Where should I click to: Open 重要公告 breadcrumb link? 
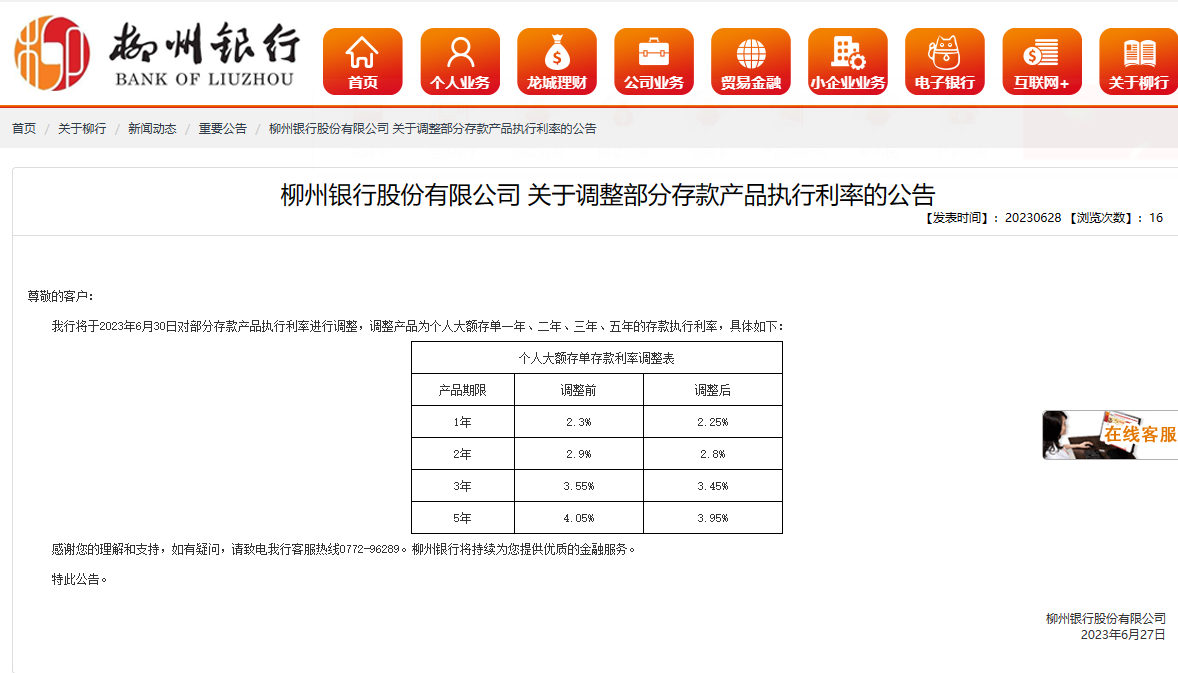(x=222, y=129)
